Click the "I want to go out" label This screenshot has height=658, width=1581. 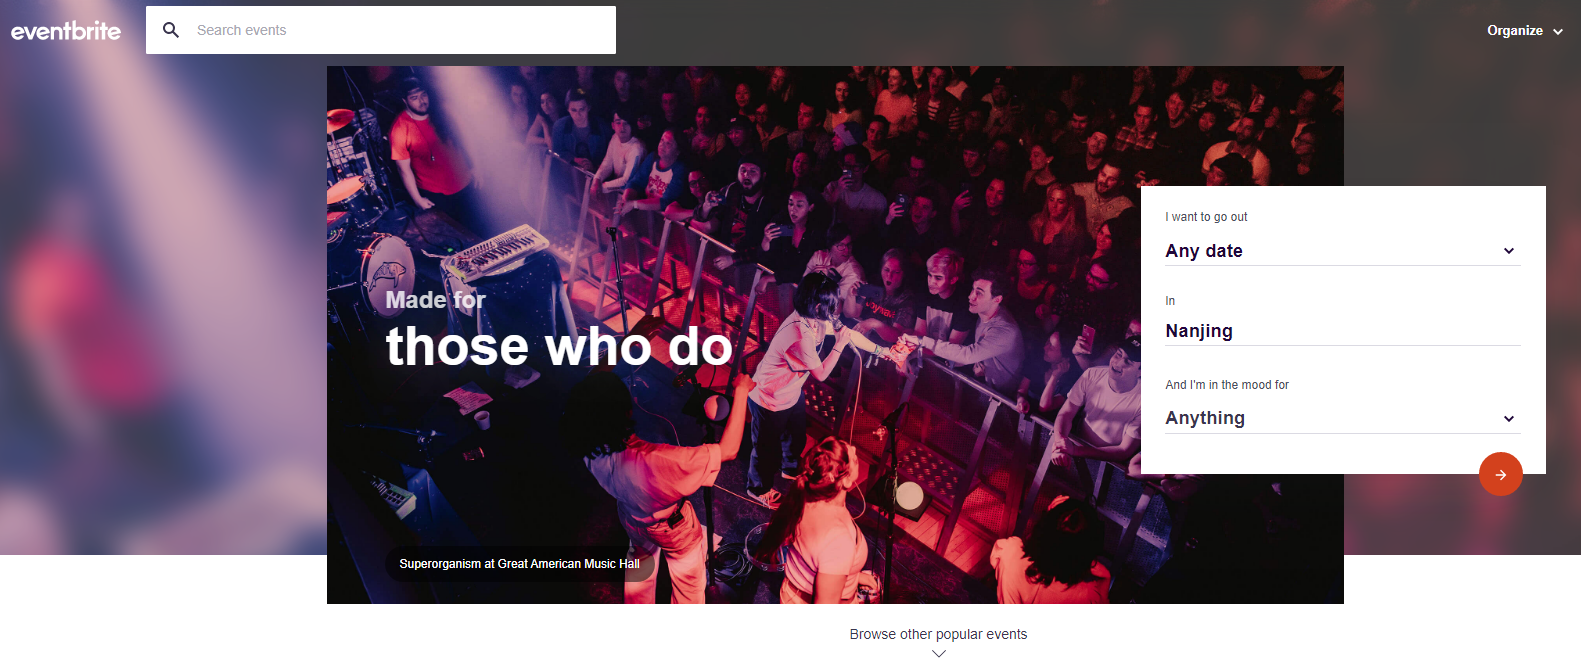(x=1206, y=217)
